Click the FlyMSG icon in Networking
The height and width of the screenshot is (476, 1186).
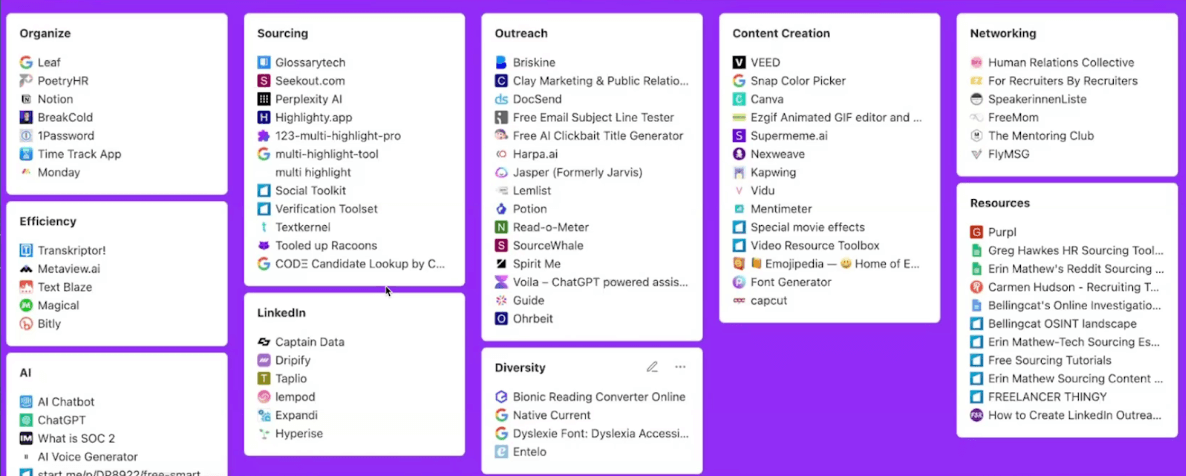tap(976, 154)
